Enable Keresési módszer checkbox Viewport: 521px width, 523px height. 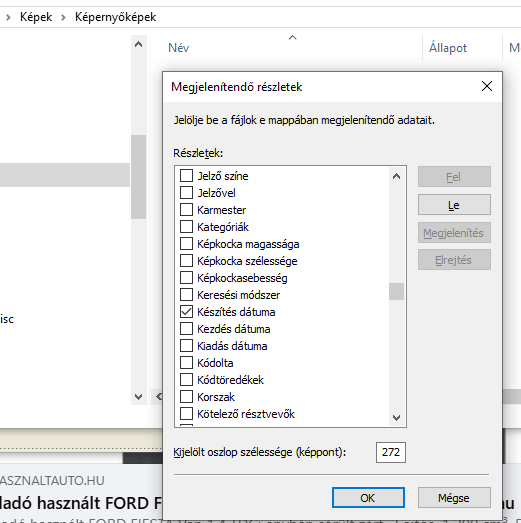point(186,295)
